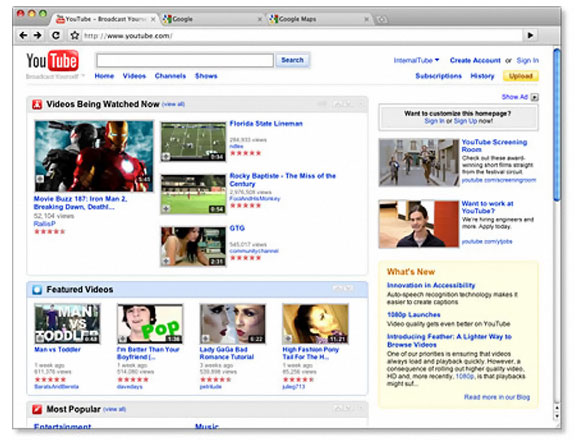Move the Most Popular module down
The height and width of the screenshot is (440, 586).
[349, 409]
